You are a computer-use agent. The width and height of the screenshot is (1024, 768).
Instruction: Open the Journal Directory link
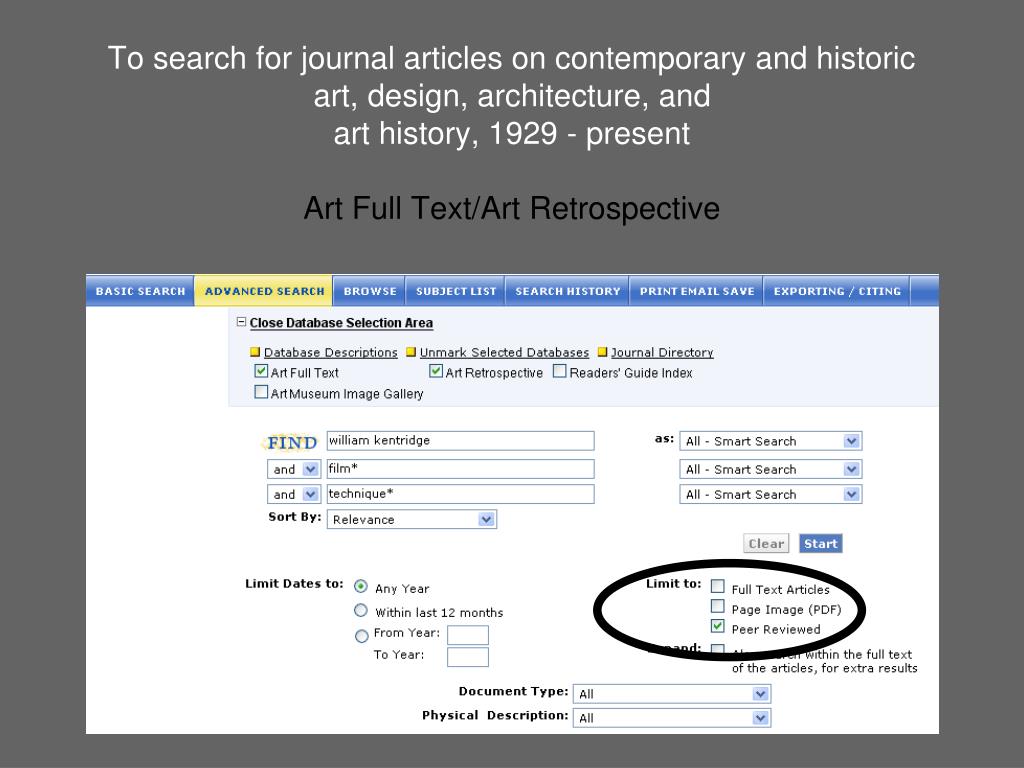(662, 353)
